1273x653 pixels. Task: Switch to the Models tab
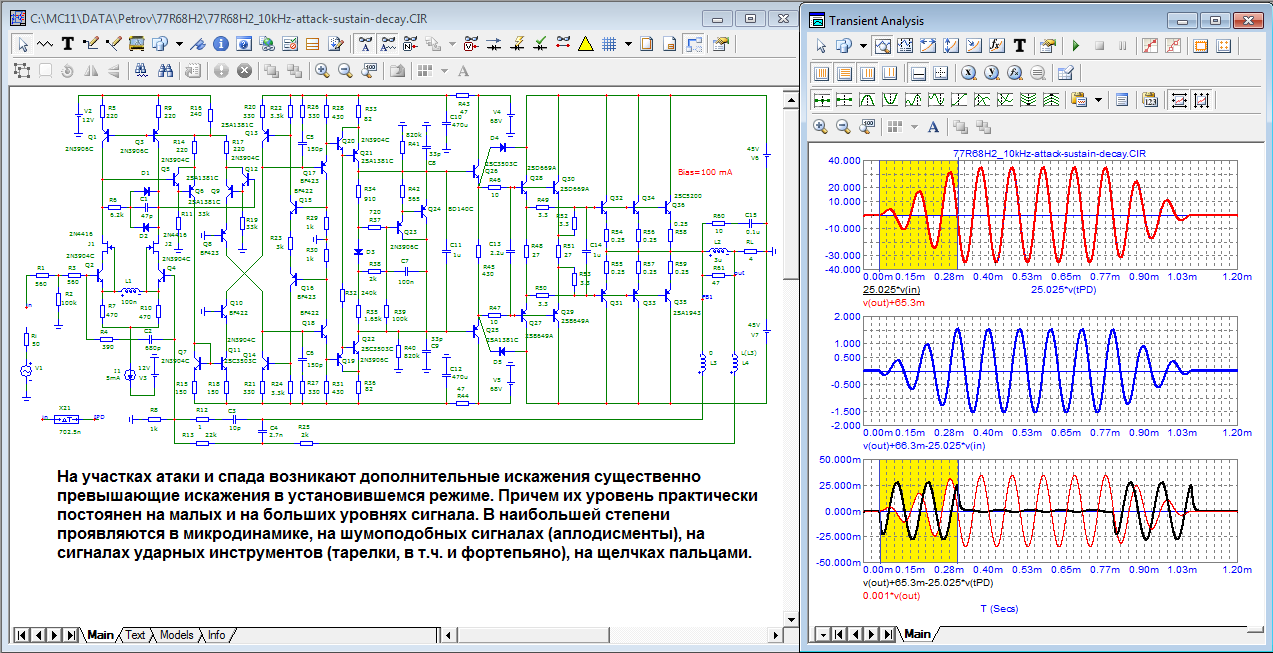(176, 635)
